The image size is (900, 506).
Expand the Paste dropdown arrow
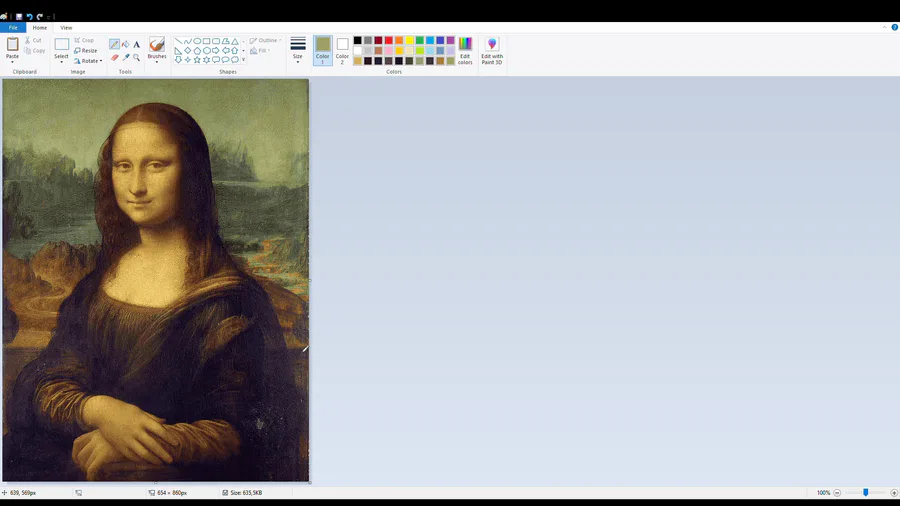12,61
